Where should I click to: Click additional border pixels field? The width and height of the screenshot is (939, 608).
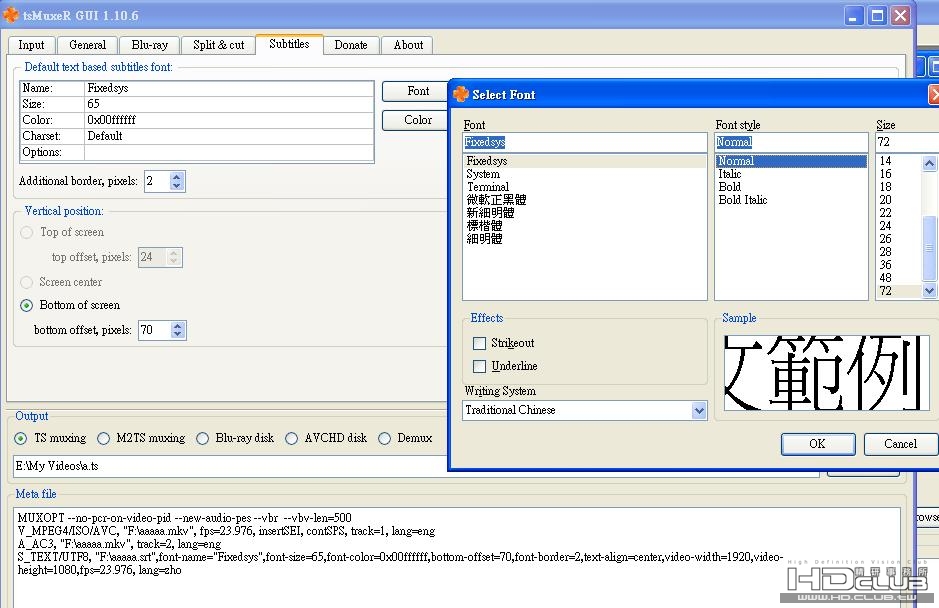click(x=156, y=181)
